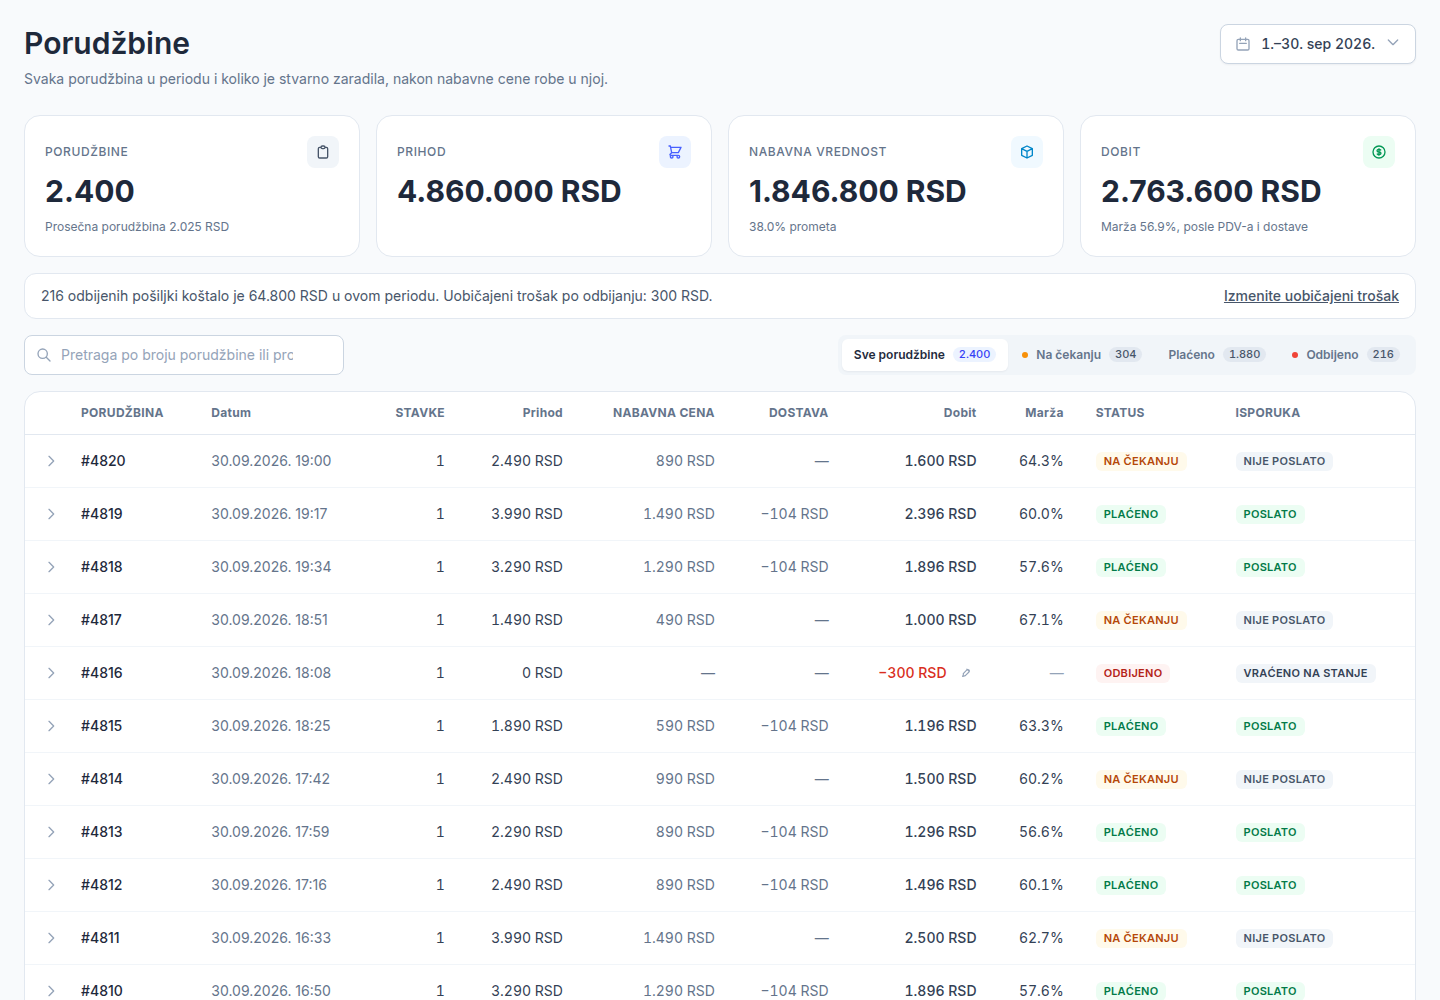
Task: Expand order #4813 row chevron
Action: tap(51, 832)
